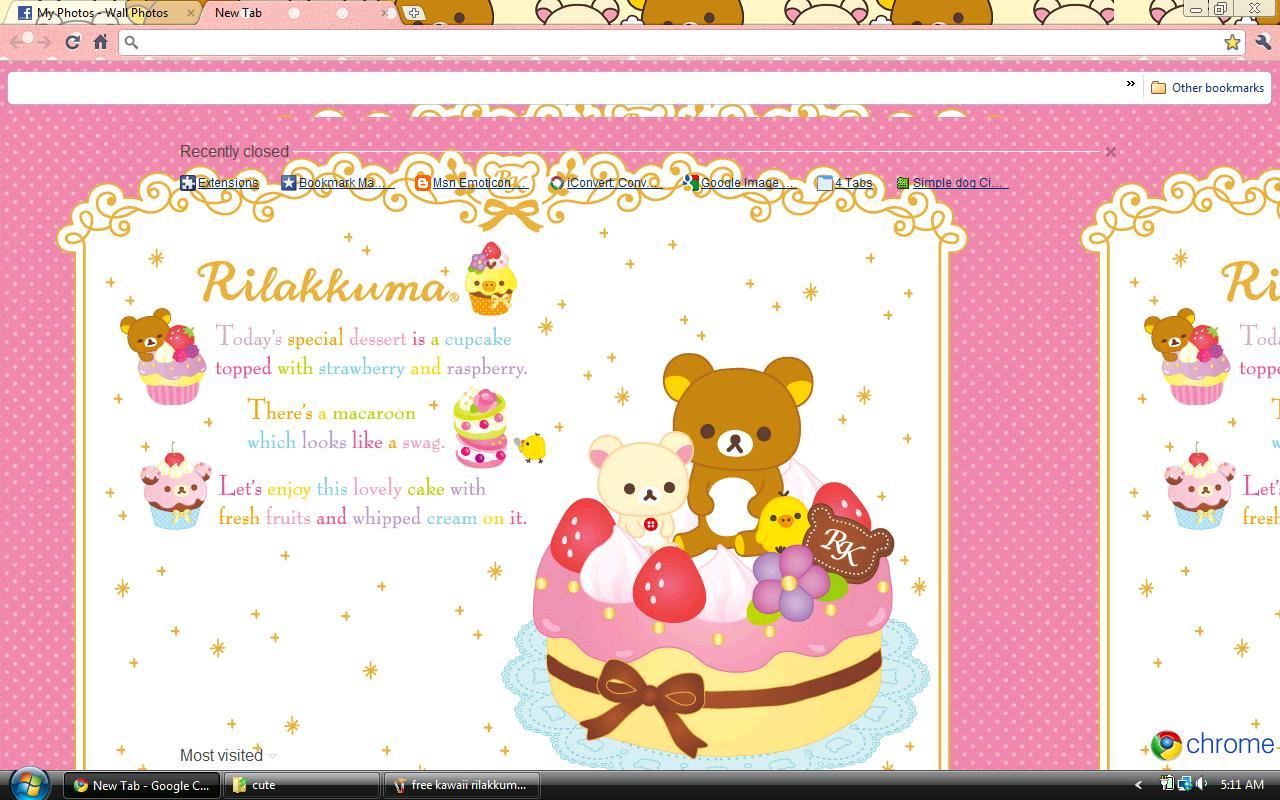
Task: Click the green favicon beside Simple dog
Action: click(x=903, y=183)
